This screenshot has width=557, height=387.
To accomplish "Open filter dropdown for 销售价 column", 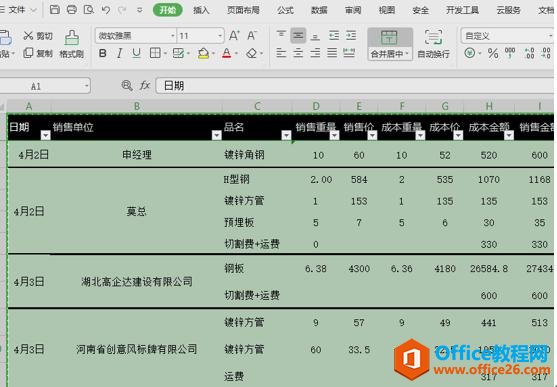I will click(x=372, y=135).
